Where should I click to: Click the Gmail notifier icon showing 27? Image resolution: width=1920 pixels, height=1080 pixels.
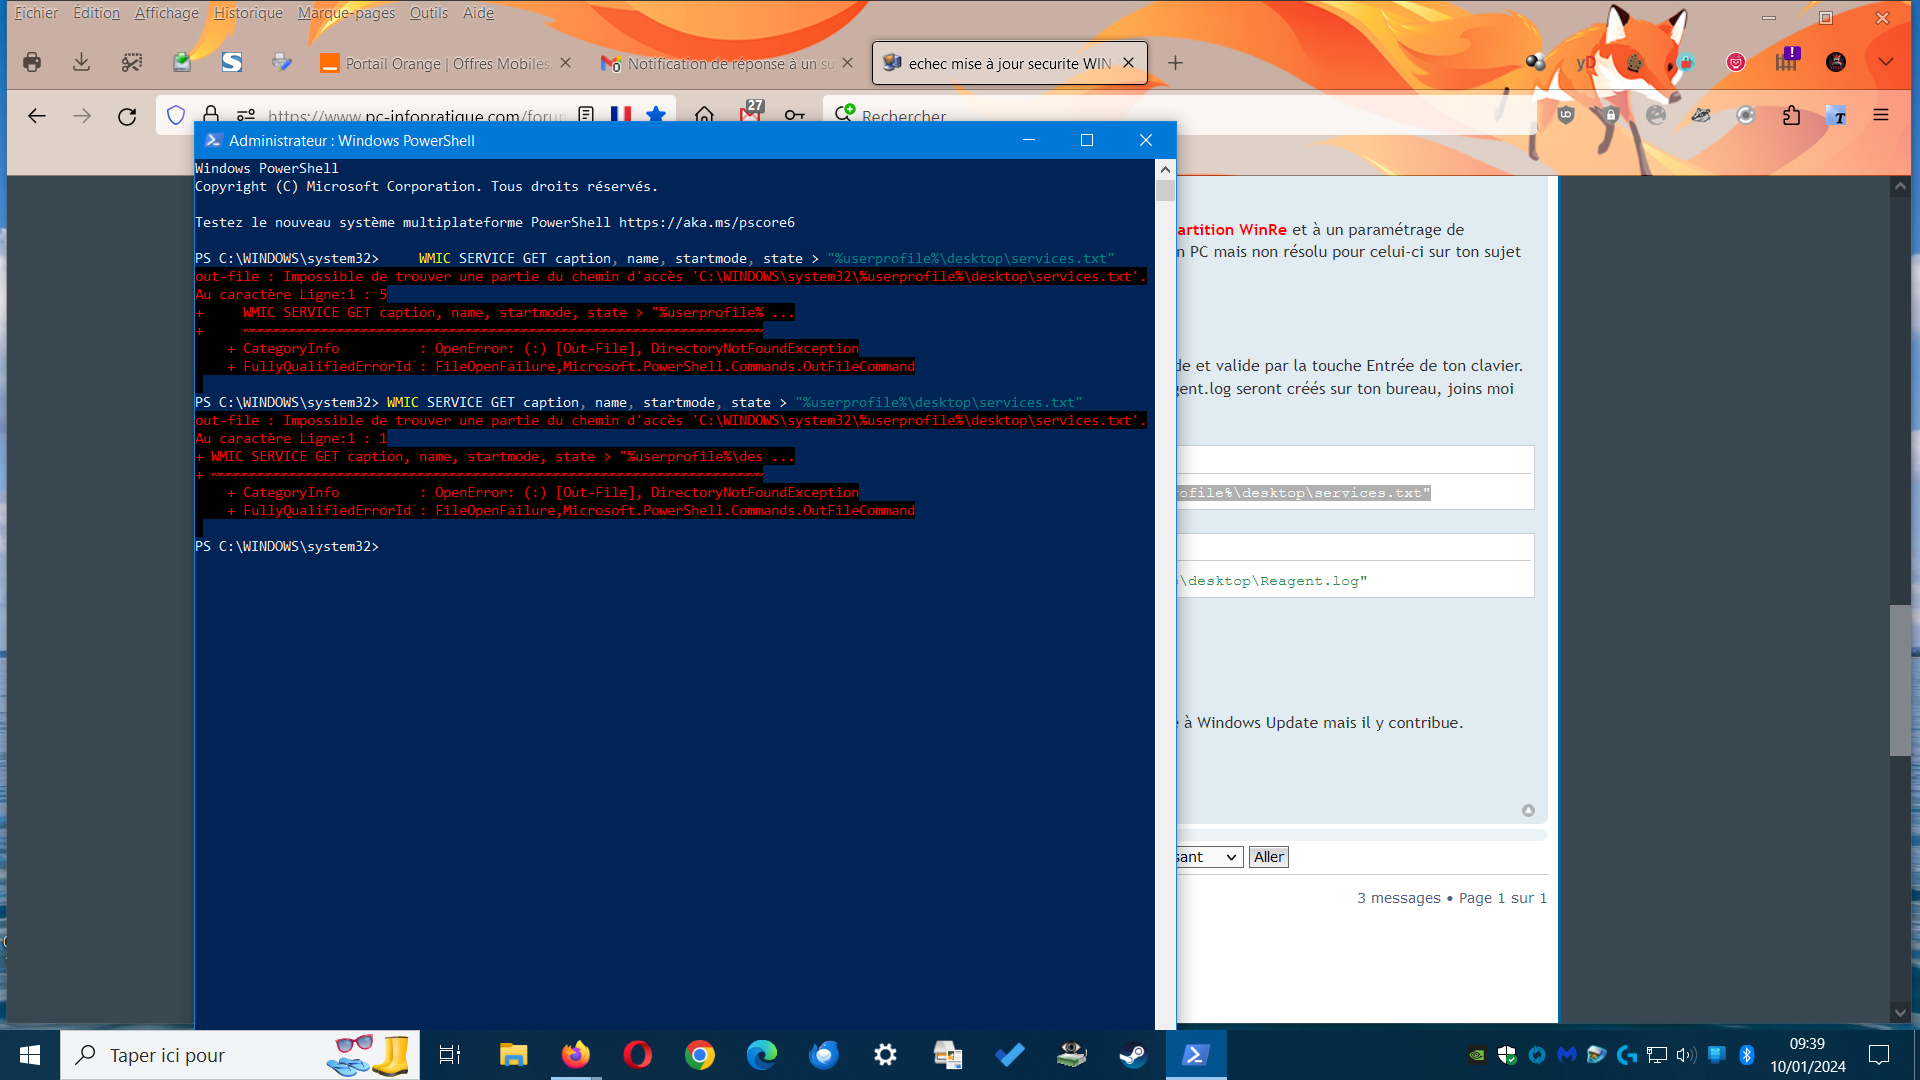click(750, 113)
